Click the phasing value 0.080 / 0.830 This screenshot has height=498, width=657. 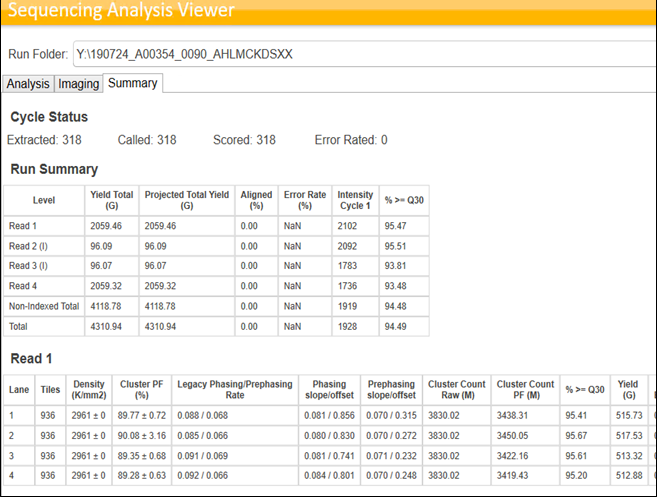329,436
